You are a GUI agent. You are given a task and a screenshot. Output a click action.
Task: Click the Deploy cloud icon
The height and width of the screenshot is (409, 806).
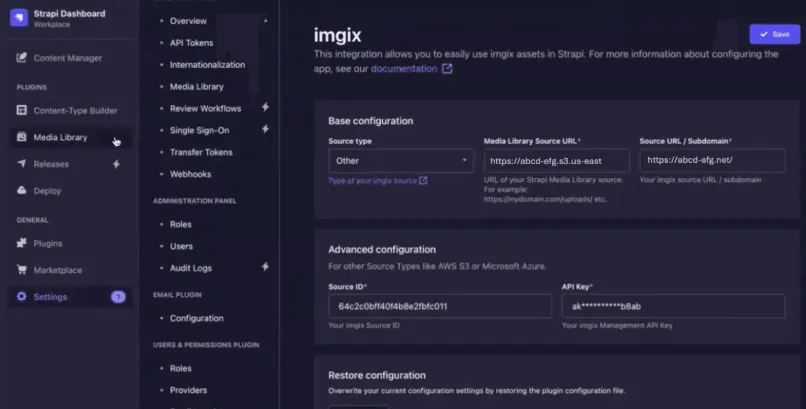pyautogui.click(x=22, y=190)
